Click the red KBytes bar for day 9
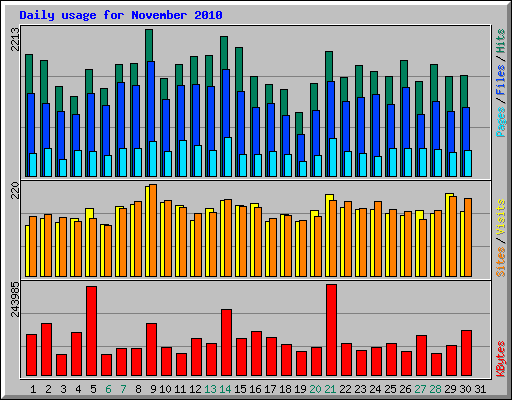Screen dimensions: 512x400 (151, 350)
